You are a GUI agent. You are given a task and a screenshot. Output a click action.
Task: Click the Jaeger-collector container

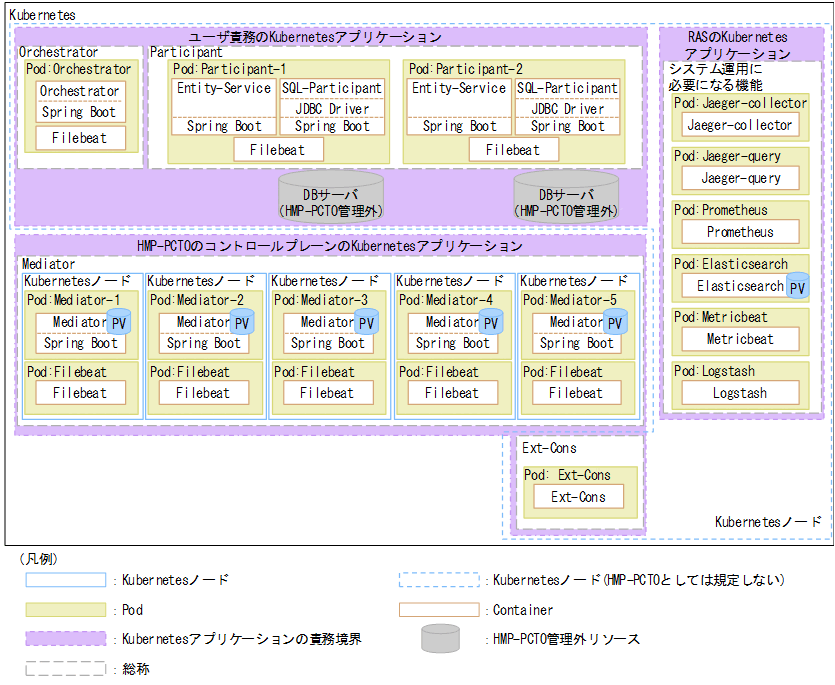point(739,124)
